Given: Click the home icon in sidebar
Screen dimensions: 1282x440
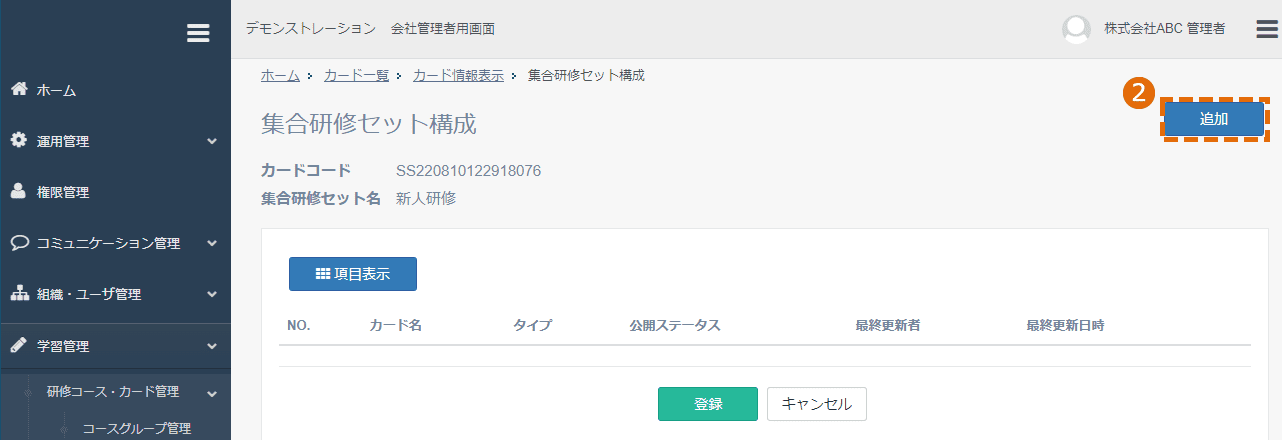Looking at the screenshot, I should pos(19,89).
